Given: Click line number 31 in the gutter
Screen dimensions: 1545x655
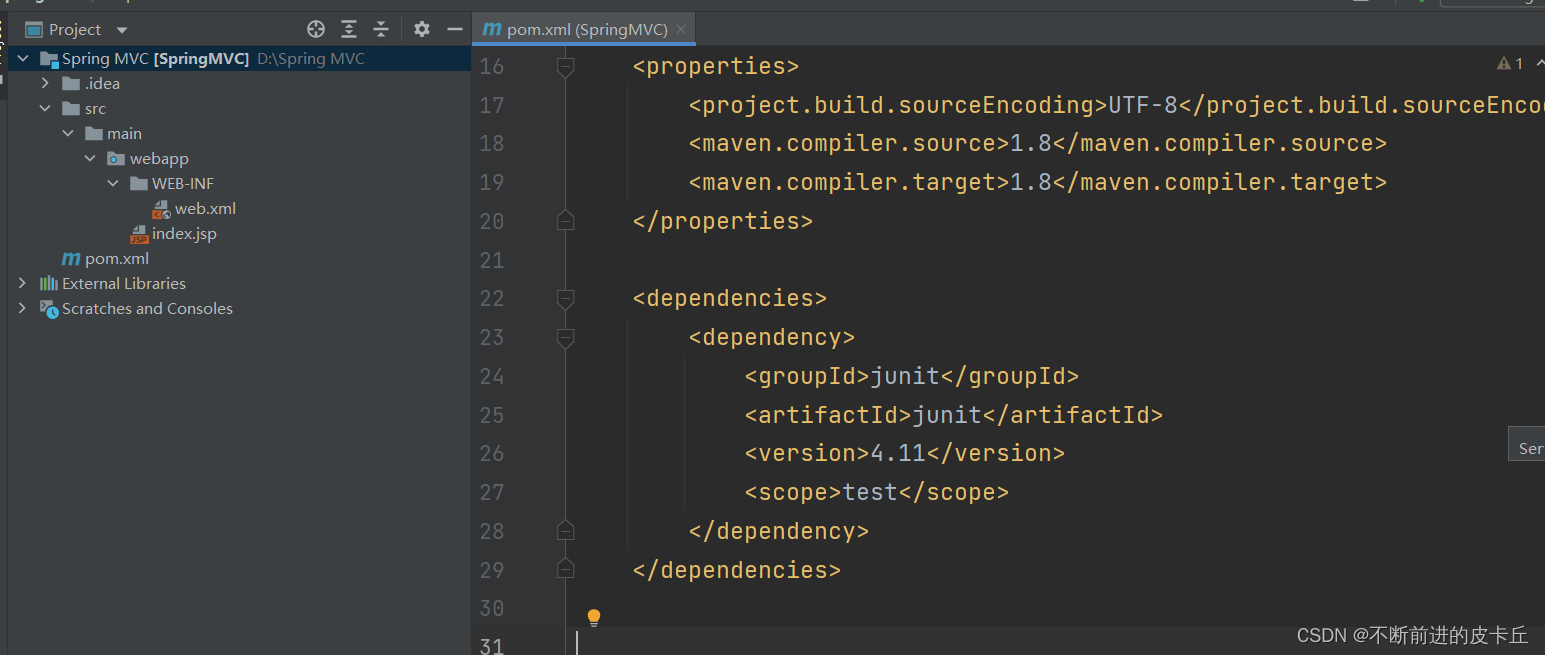Looking at the screenshot, I should tap(492, 645).
